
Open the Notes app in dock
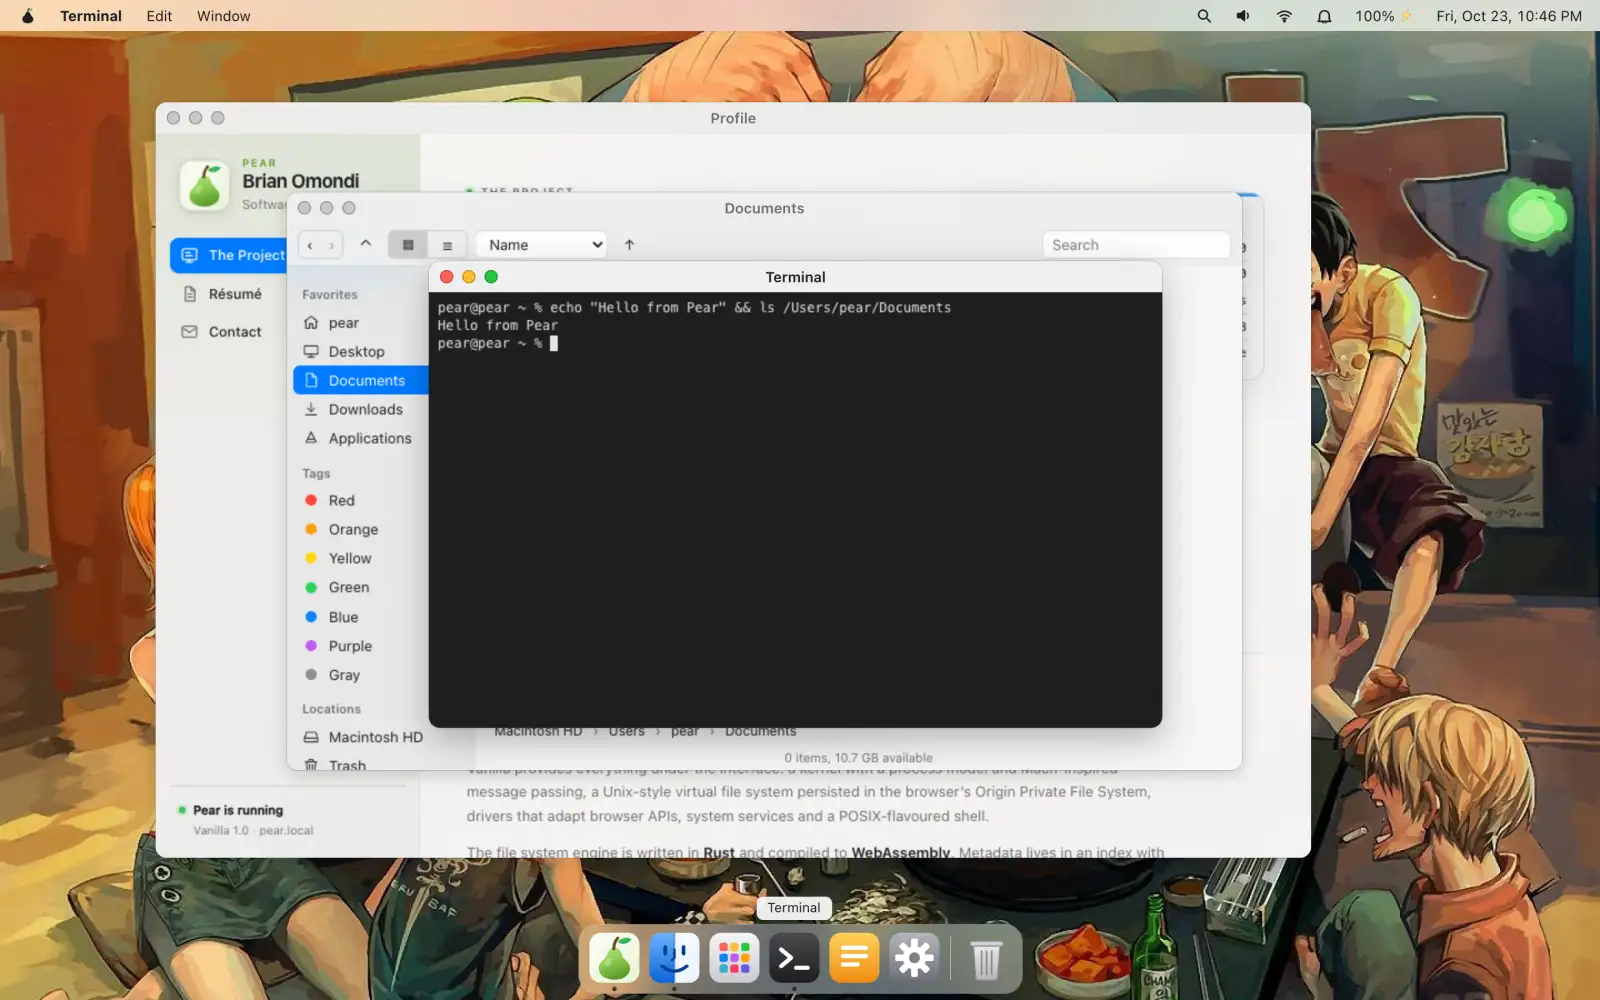(854, 958)
